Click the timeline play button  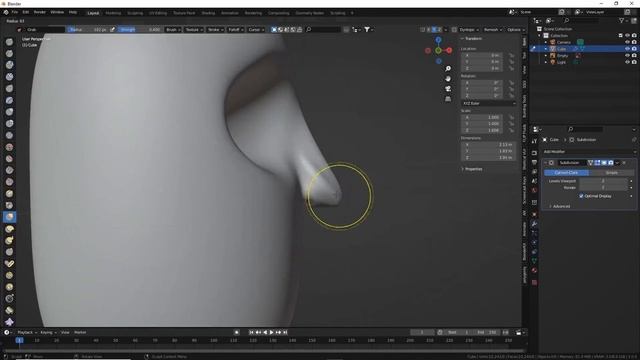pos(271,332)
